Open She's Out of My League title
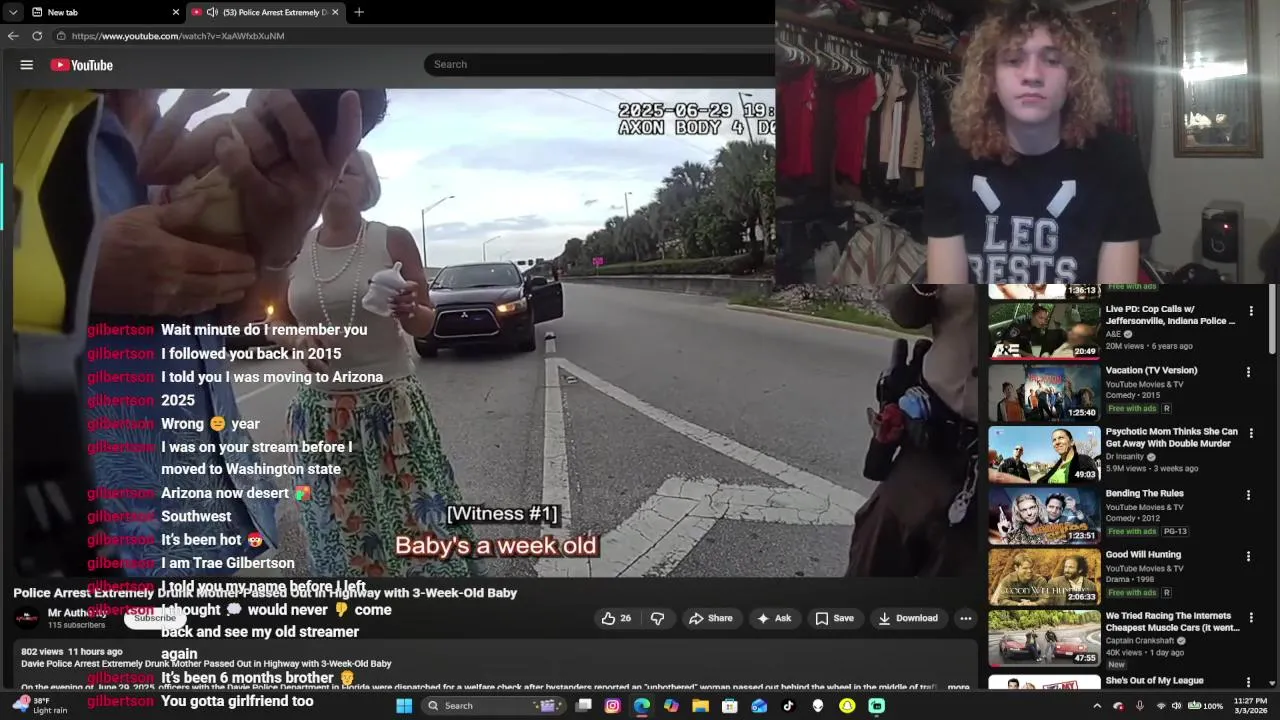Screen dimensions: 1280x720 tap(1154, 681)
